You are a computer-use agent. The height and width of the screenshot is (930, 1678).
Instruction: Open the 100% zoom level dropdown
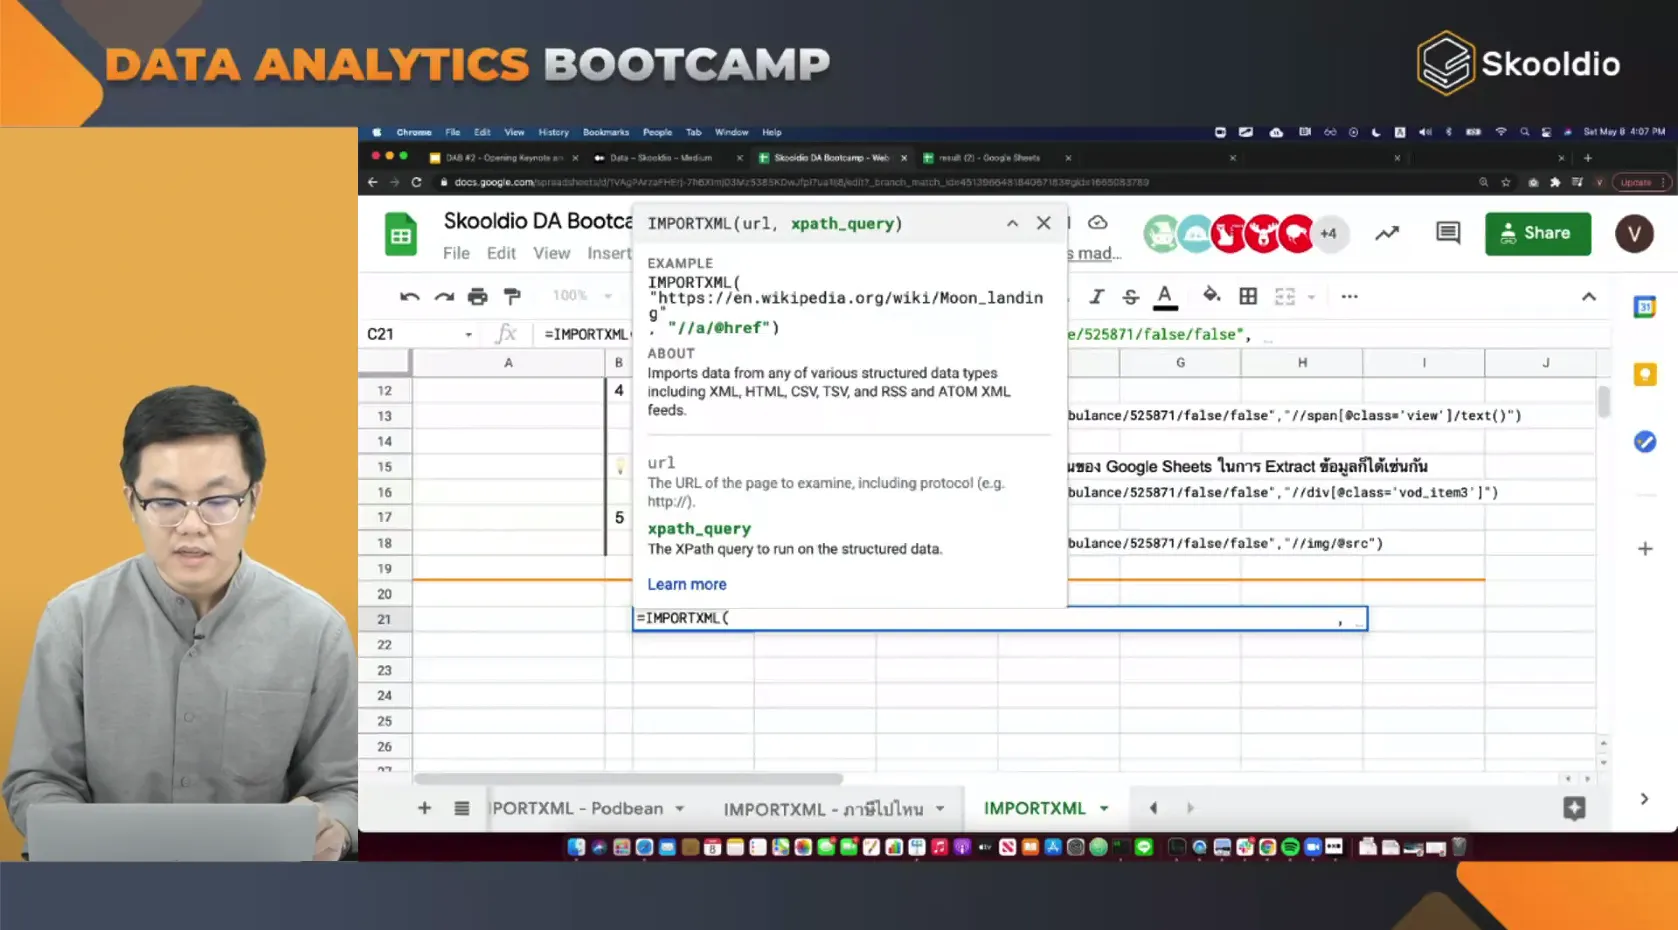click(580, 296)
